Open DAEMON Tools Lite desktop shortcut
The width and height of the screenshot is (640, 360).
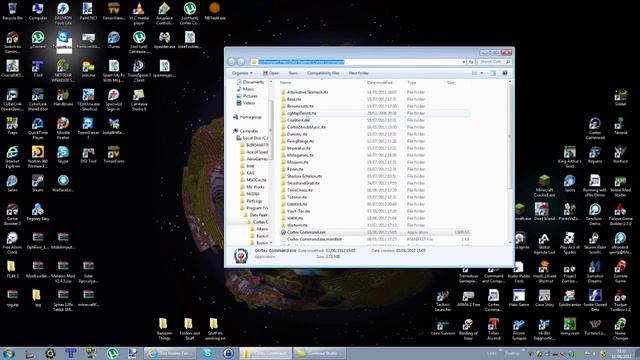pyautogui.click(x=63, y=13)
